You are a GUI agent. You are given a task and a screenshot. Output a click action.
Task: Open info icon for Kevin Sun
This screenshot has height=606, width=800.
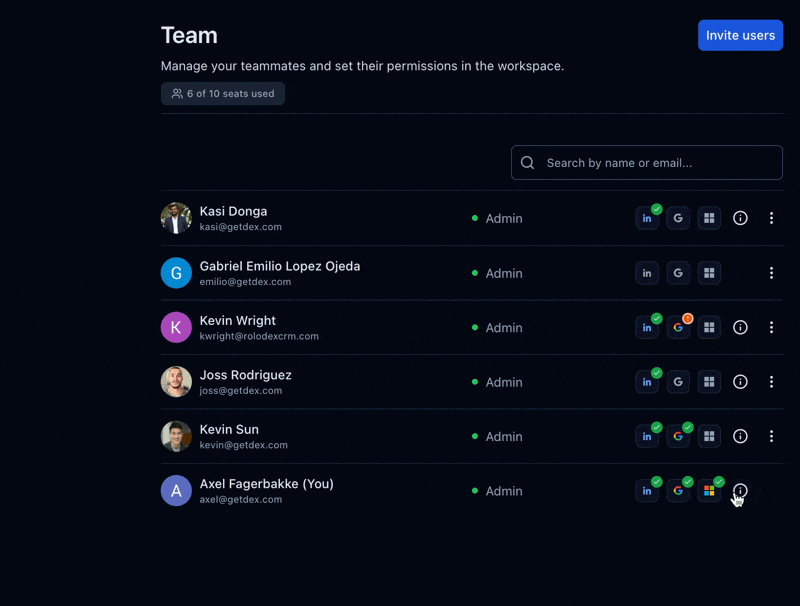coord(740,436)
